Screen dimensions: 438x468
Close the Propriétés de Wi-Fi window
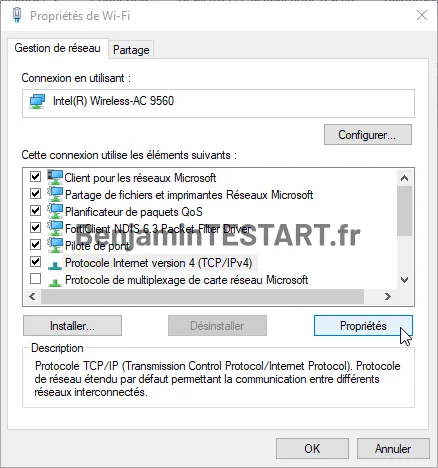tap(422, 15)
